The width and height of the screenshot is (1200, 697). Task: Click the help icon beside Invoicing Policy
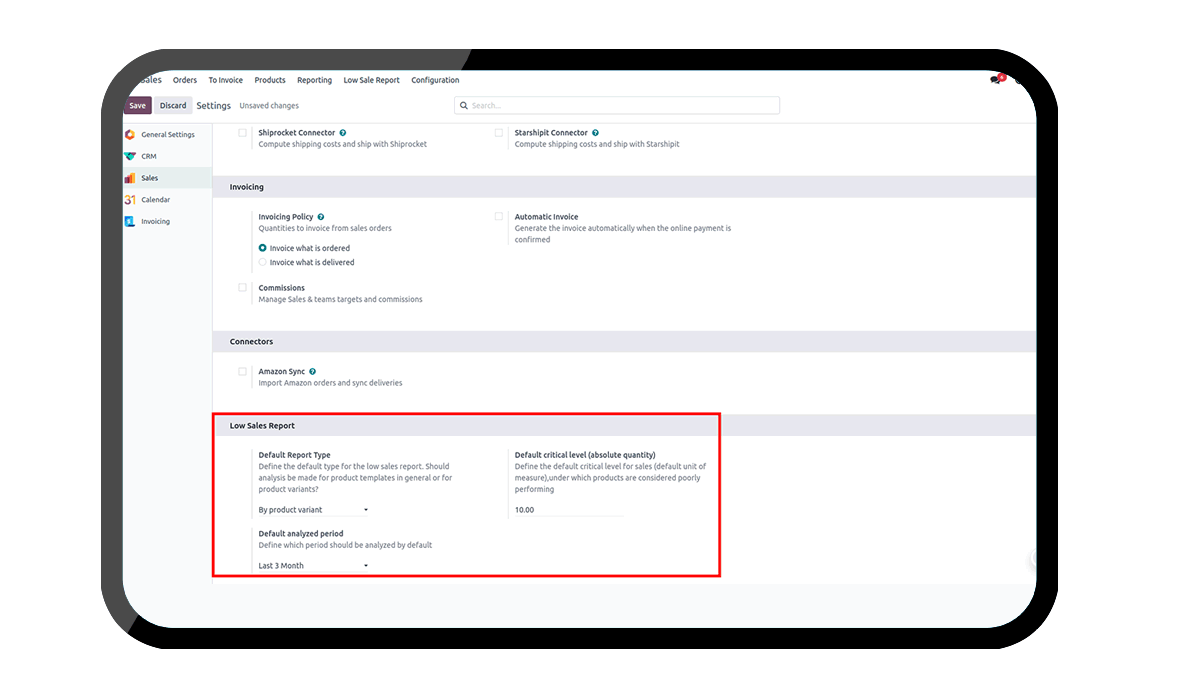[x=321, y=217]
